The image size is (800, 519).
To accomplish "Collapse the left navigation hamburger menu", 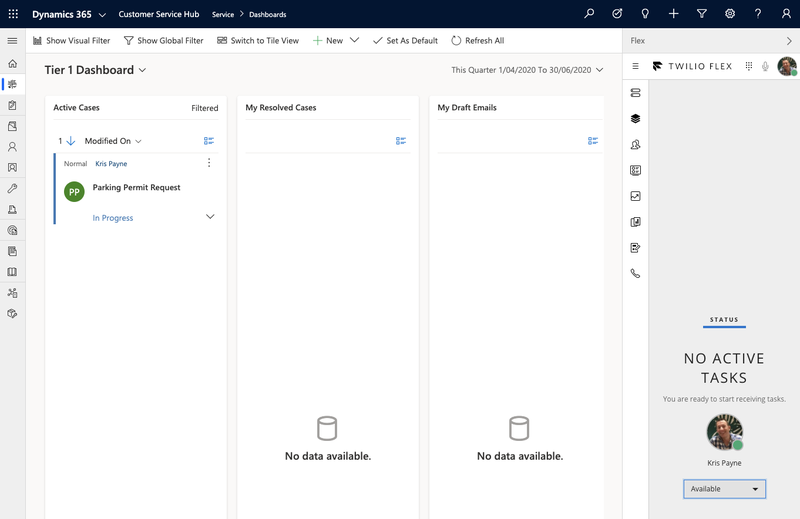I will [x=12, y=41].
